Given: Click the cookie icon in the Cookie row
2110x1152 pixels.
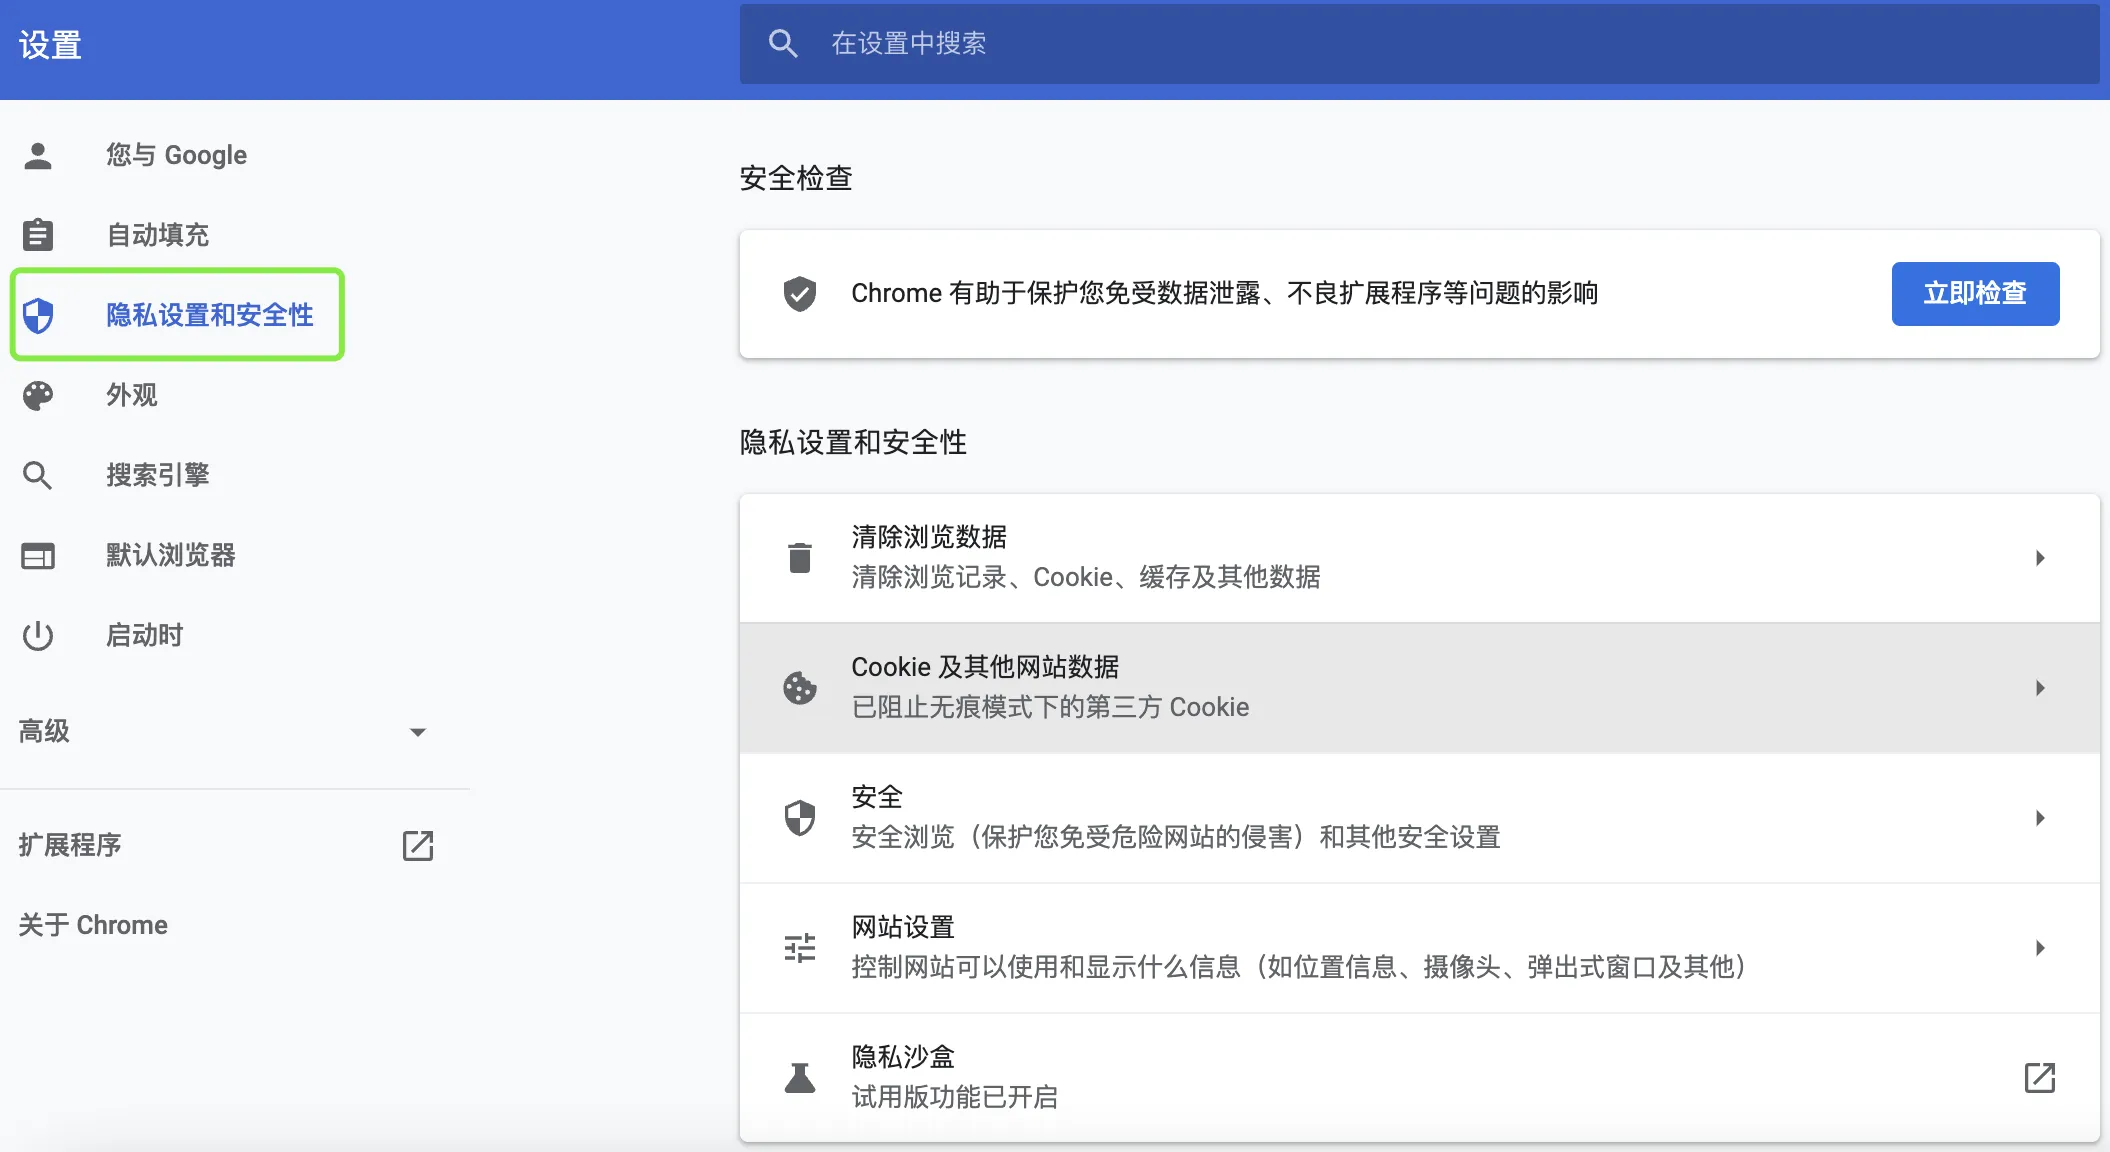Looking at the screenshot, I should point(800,688).
